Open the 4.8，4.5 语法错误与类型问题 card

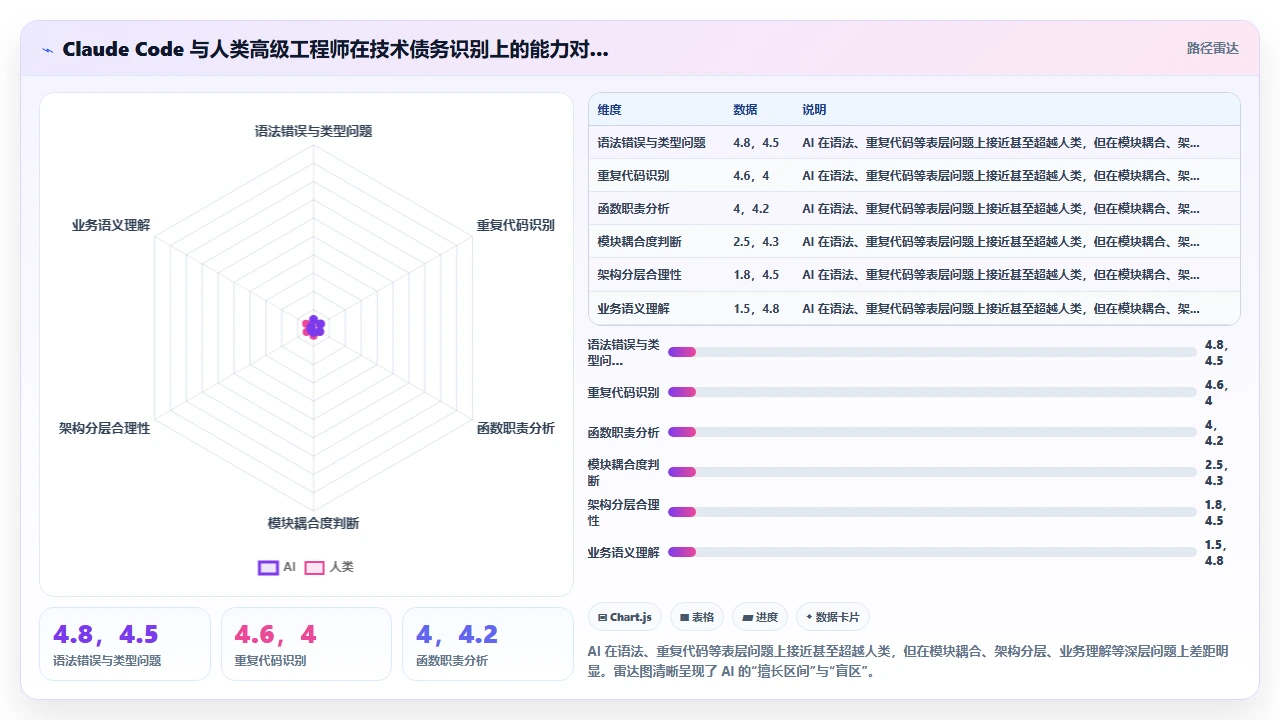point(125,644)
